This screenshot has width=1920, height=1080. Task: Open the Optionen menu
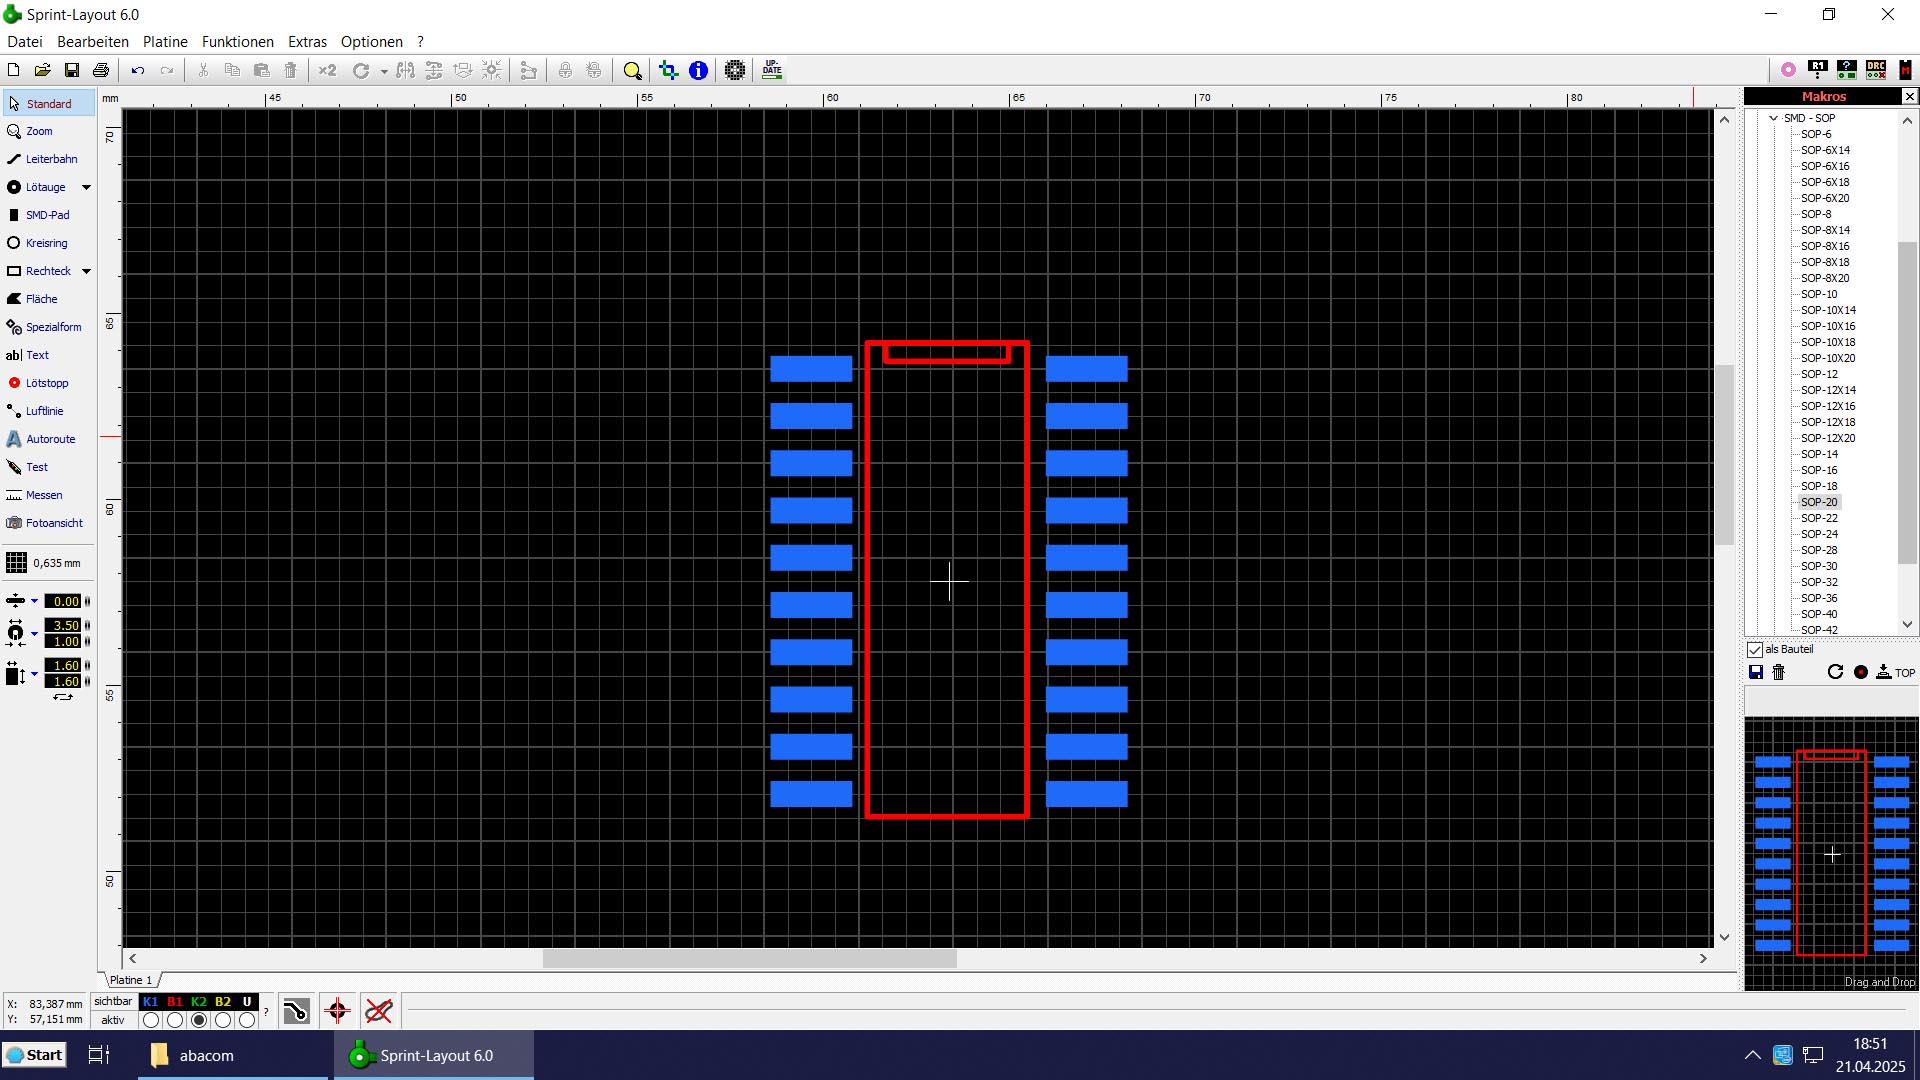click(372, 42)
